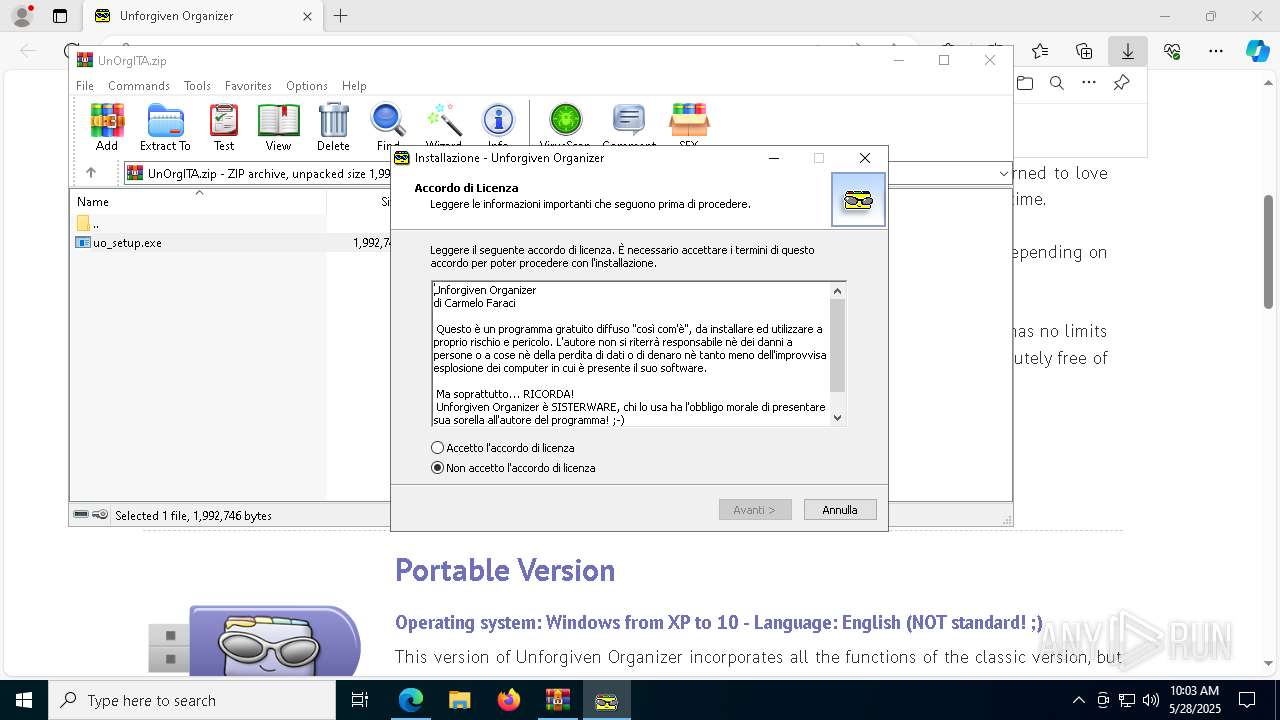Launch the Wizard wand tool

(443, 127)
